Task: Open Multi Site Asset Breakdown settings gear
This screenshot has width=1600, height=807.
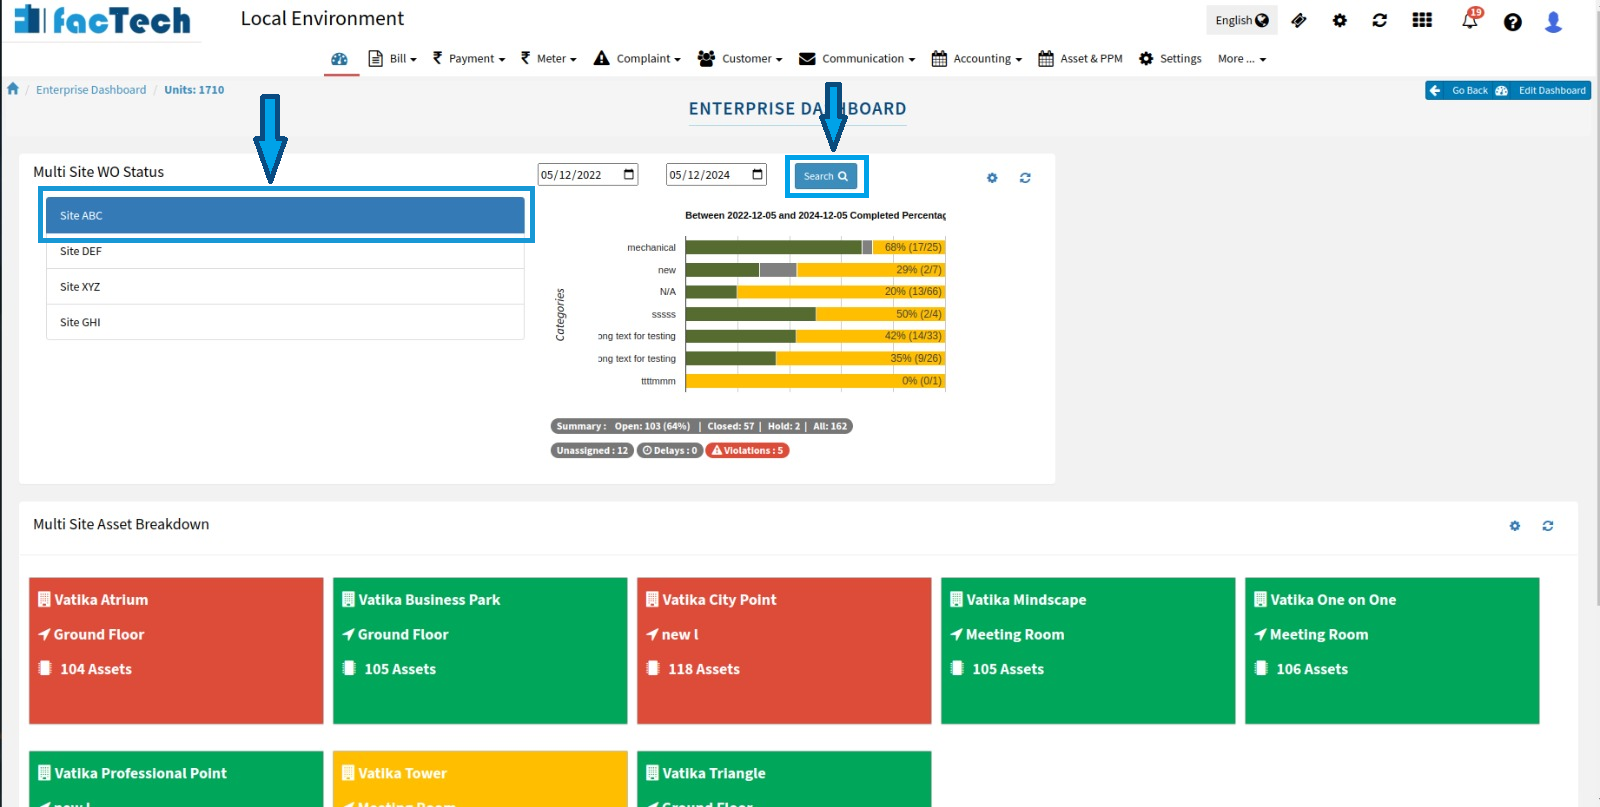Action: pos(1514,526)
